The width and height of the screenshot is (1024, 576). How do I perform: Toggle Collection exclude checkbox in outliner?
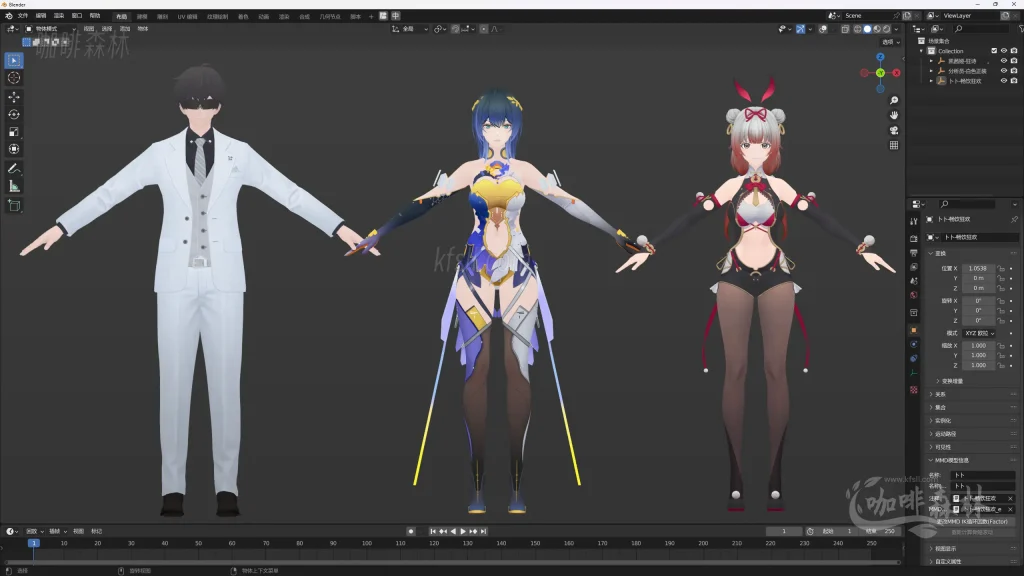[994, 51]
